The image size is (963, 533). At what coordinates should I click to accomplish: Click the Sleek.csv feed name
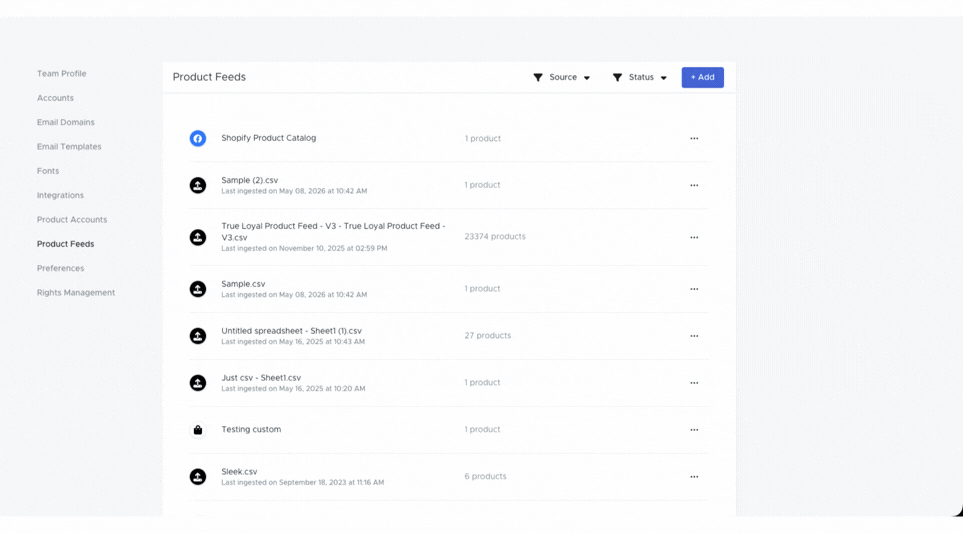pyautogui.click(x=239, y=472)
